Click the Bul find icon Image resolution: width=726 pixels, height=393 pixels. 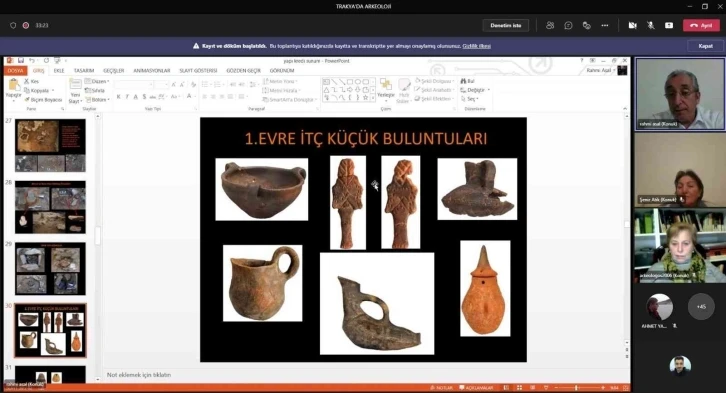coord(463,81)
